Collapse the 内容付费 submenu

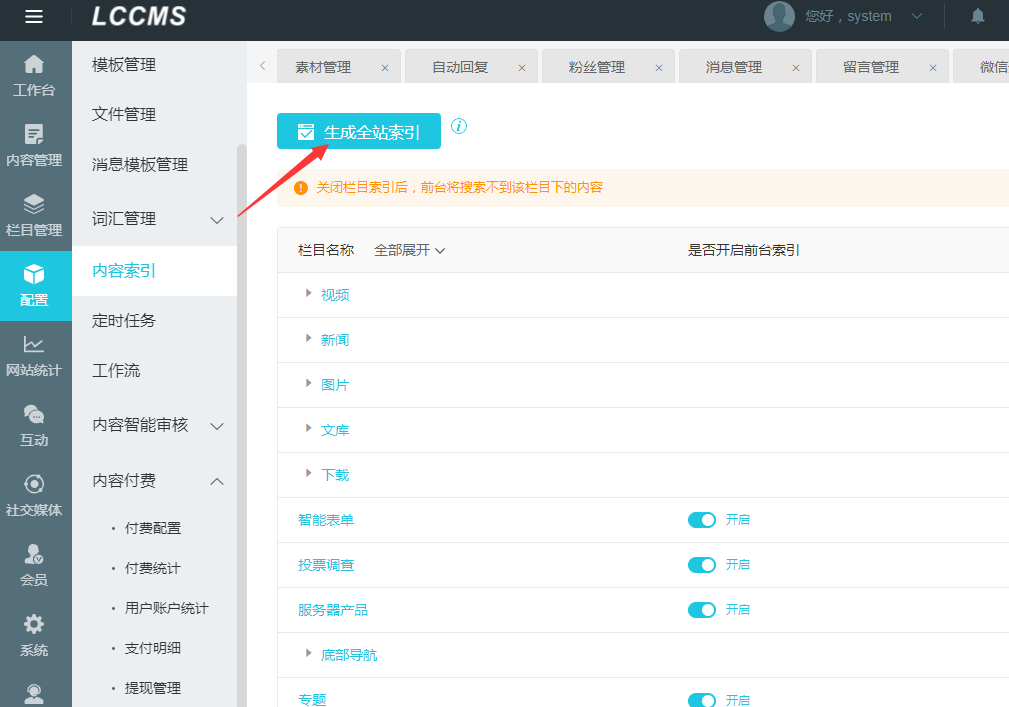pyautogui.click(x=217, y=482)
